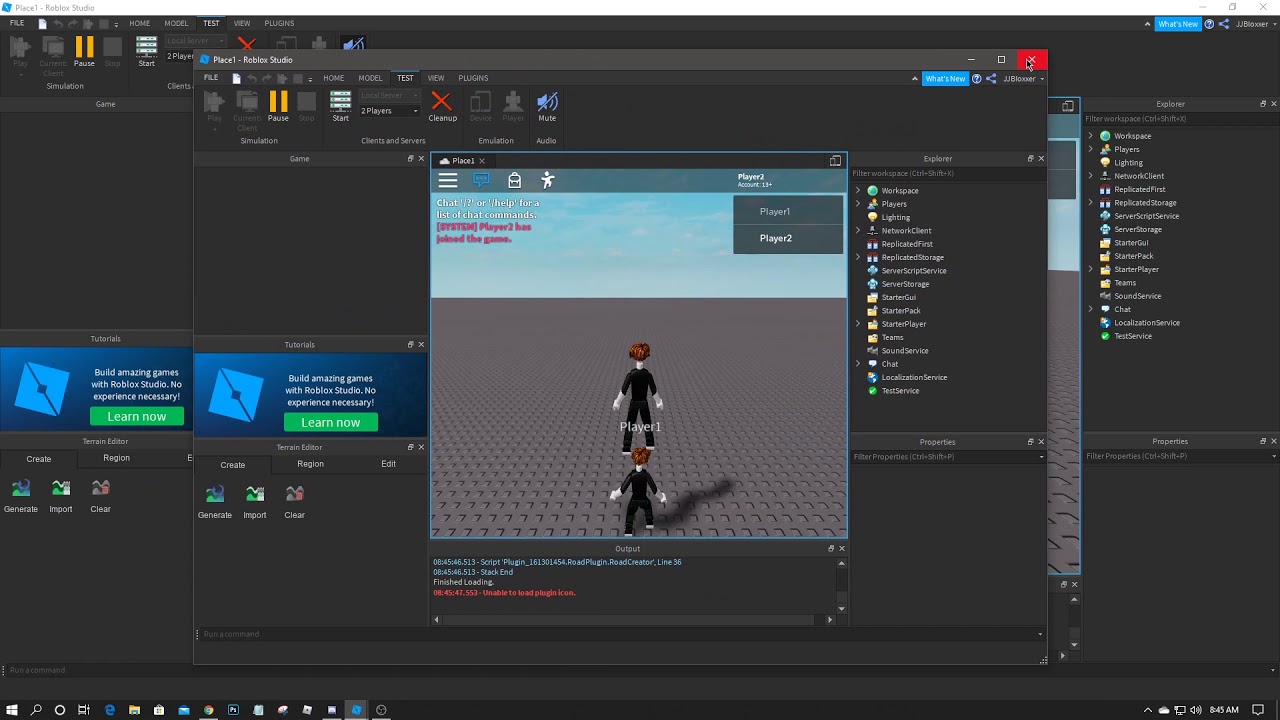Collapse the ribbon with the up caret
This screenshot has height=720, width=1280.
tap(914, 79)
